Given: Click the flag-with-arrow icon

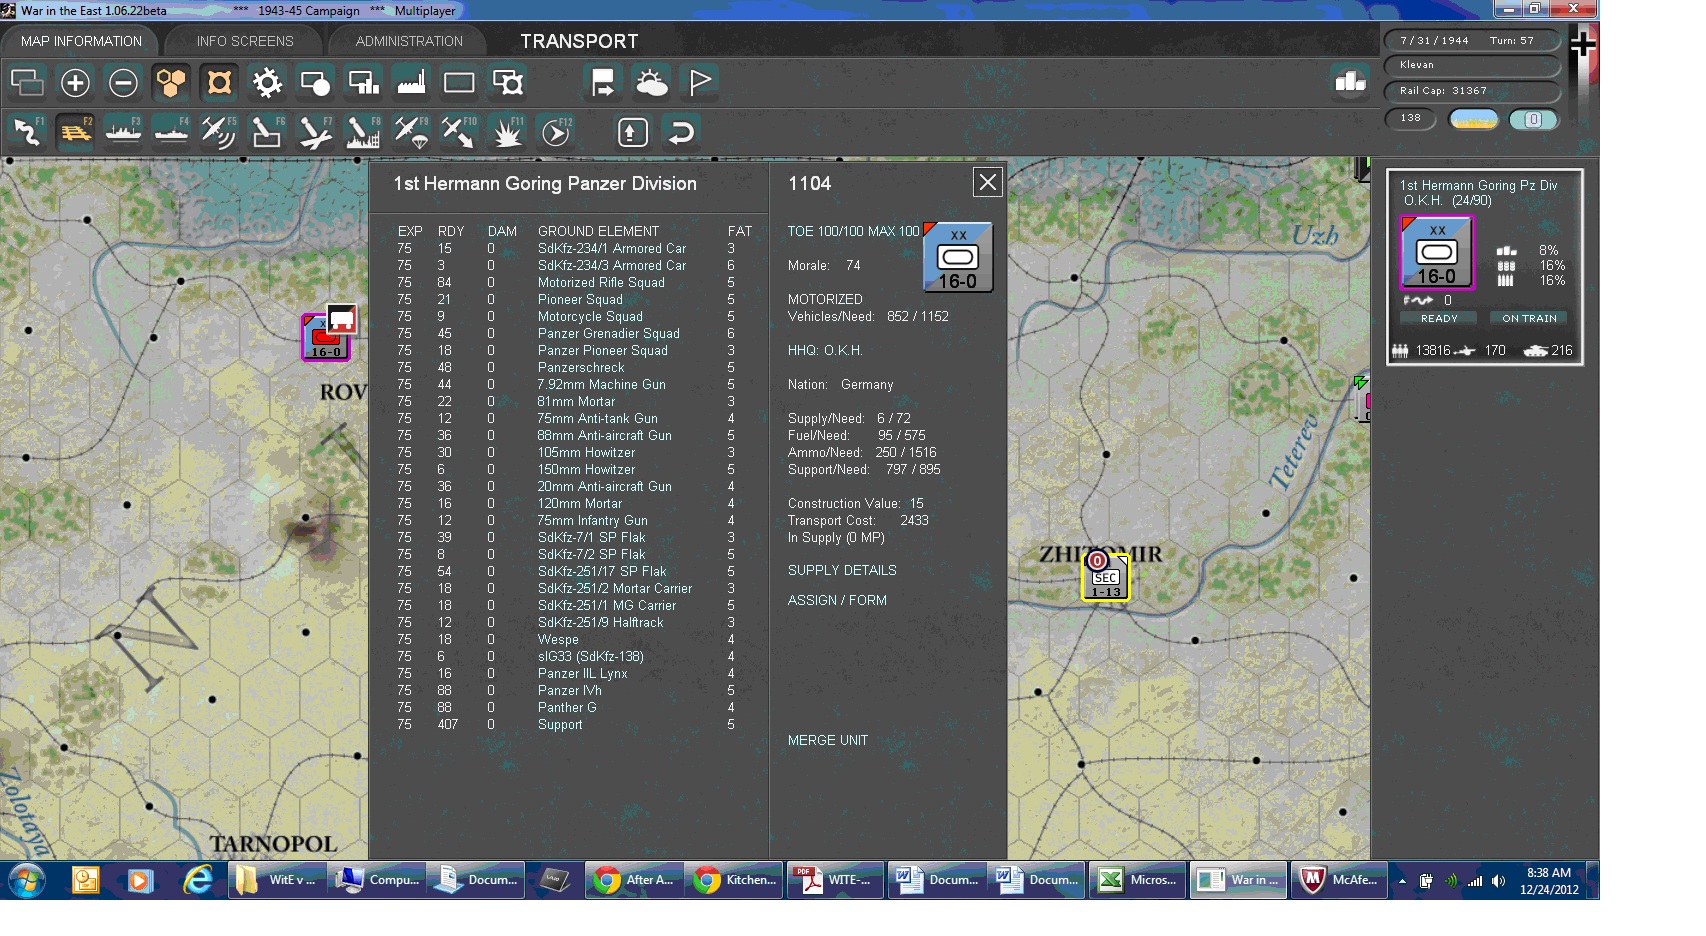Looking at the screenshot, I should pyautogui.click(x=603, y=83).
